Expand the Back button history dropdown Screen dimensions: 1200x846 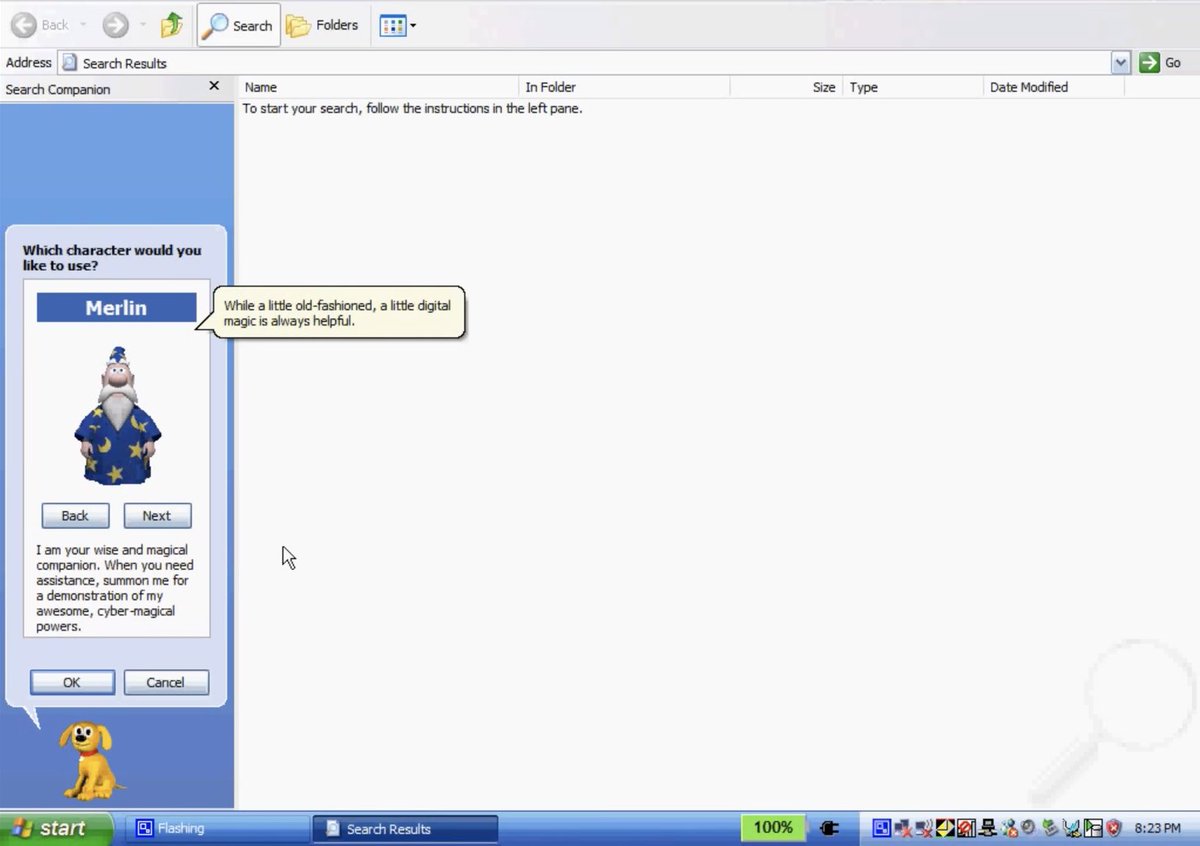point(82,25)
